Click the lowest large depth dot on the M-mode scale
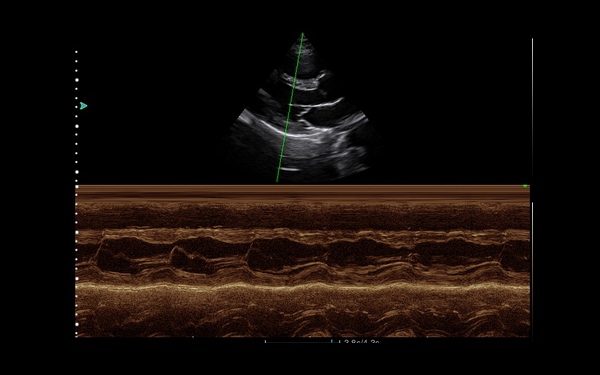Image resolution: width=600 pixels, height=375 pixels. [77, 324]
